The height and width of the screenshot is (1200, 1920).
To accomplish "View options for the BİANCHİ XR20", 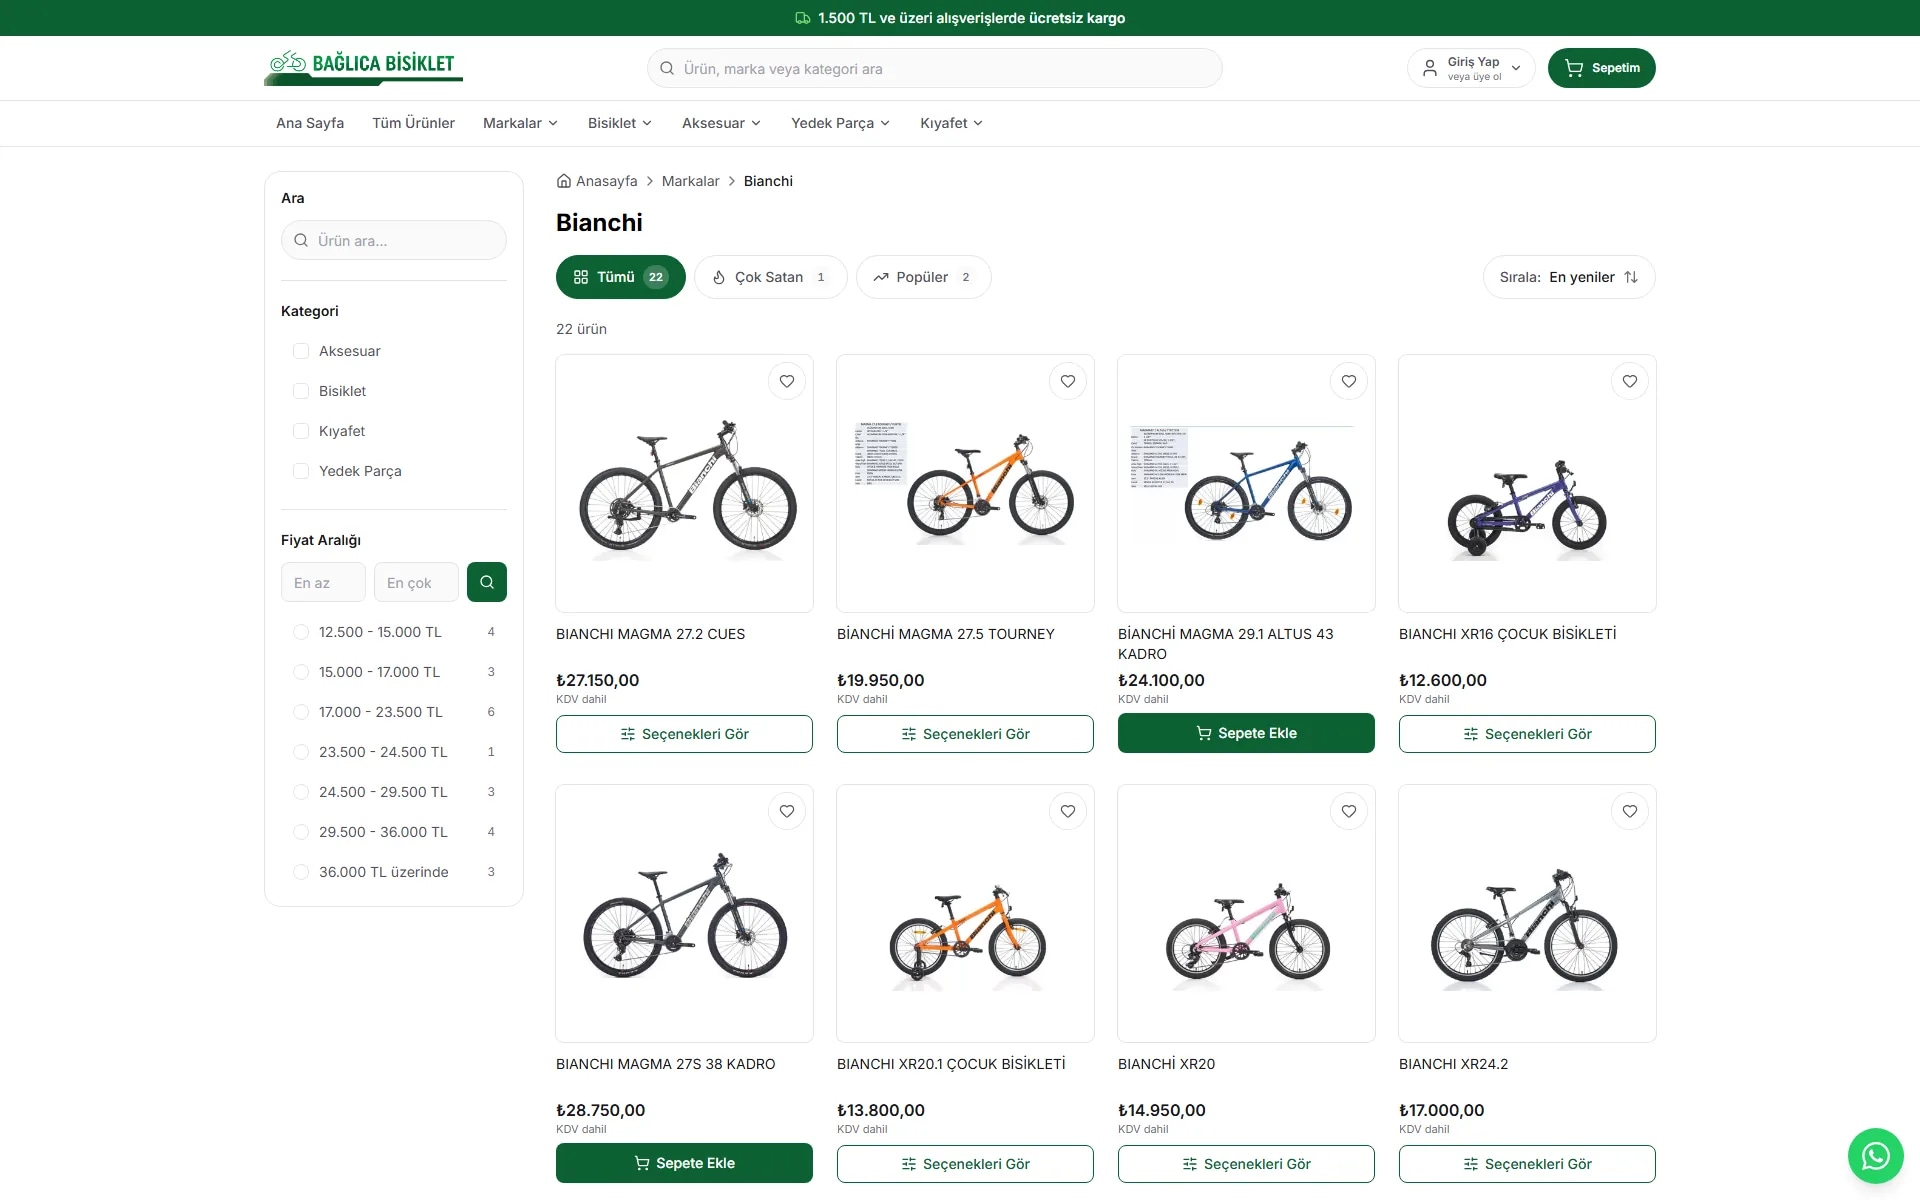I will [x=1246, y=1164].
